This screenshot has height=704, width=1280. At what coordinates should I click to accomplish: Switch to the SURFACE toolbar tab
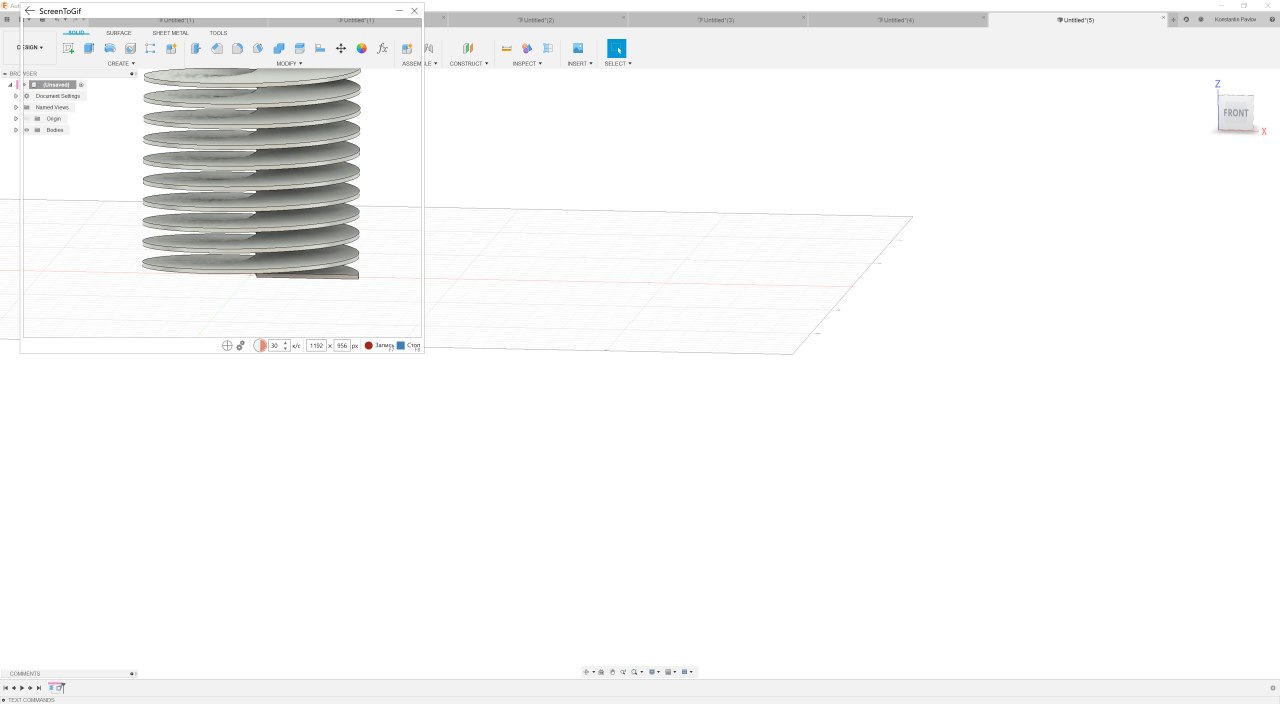(119, 33)
